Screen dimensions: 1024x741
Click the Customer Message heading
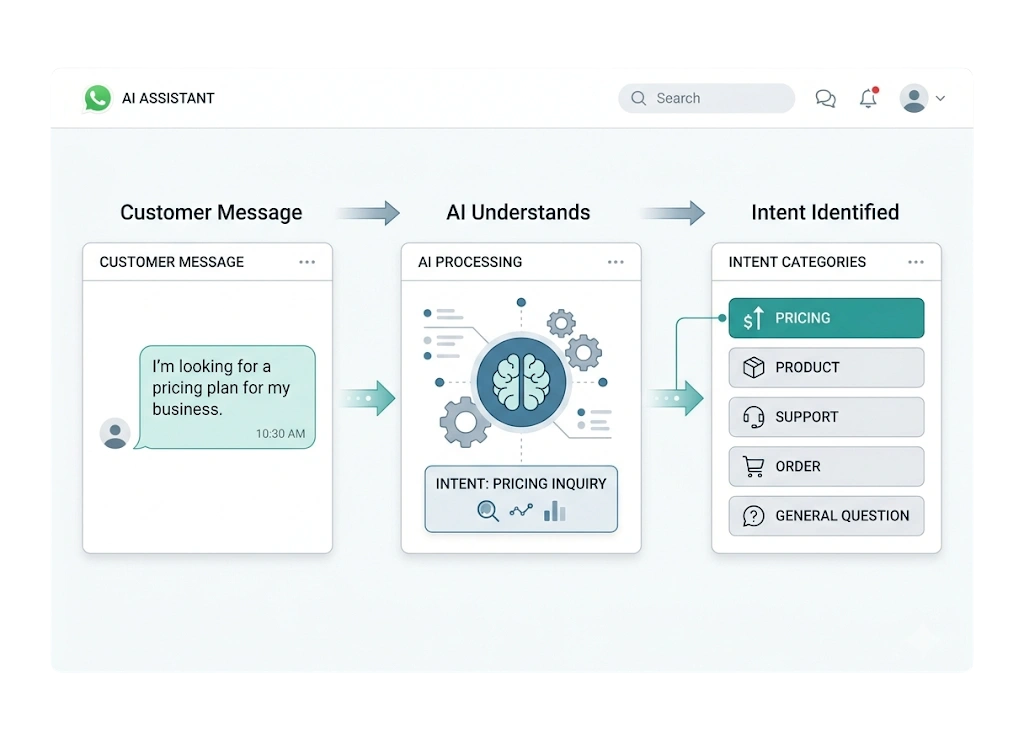tap(211, 212)
